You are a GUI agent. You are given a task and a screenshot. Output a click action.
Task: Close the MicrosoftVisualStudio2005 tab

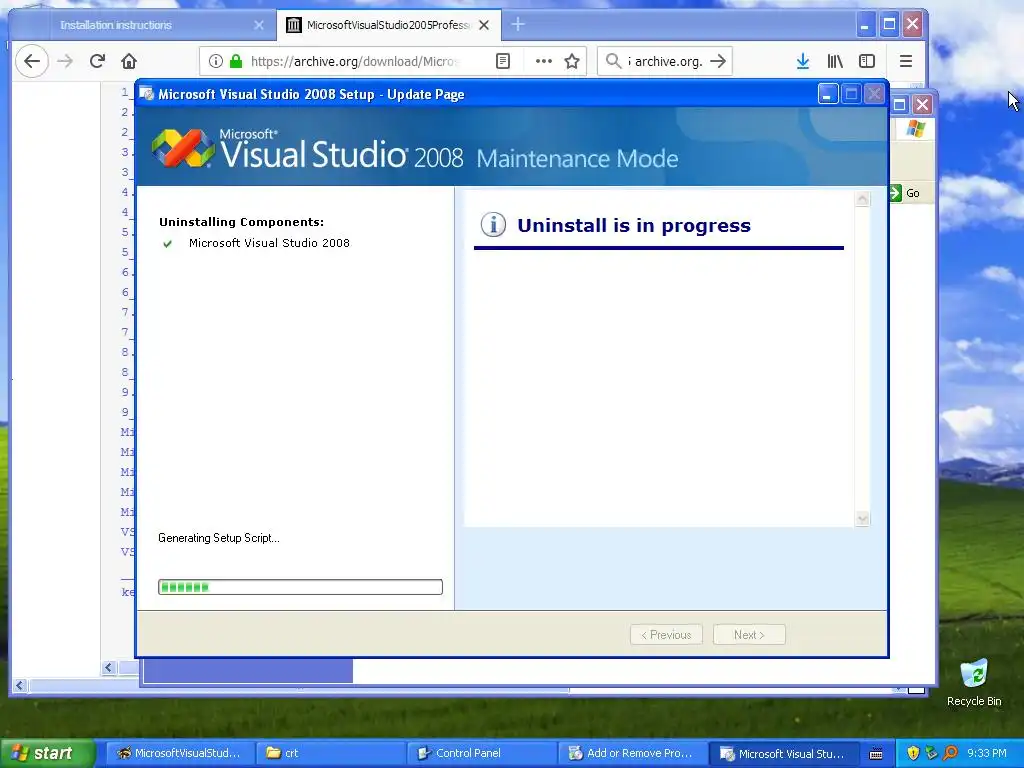click(x=484, y=25)
